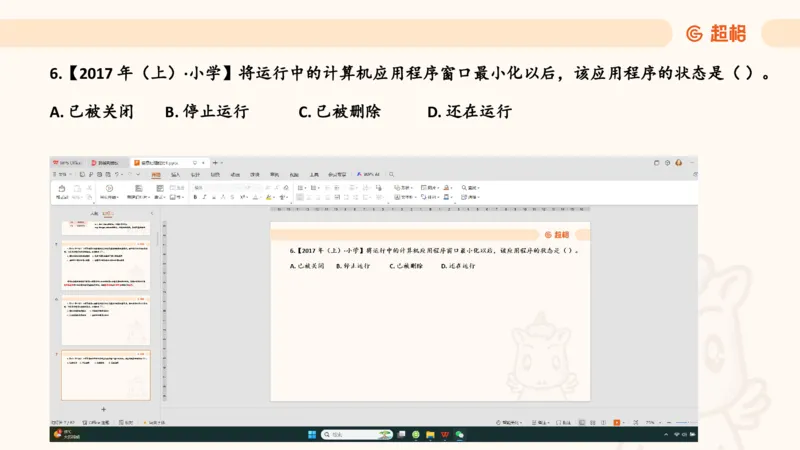Image resolution: width=800 pixels, height=450 pixels.
Task: Click the Windows Start button
Action: click(312, 435)
